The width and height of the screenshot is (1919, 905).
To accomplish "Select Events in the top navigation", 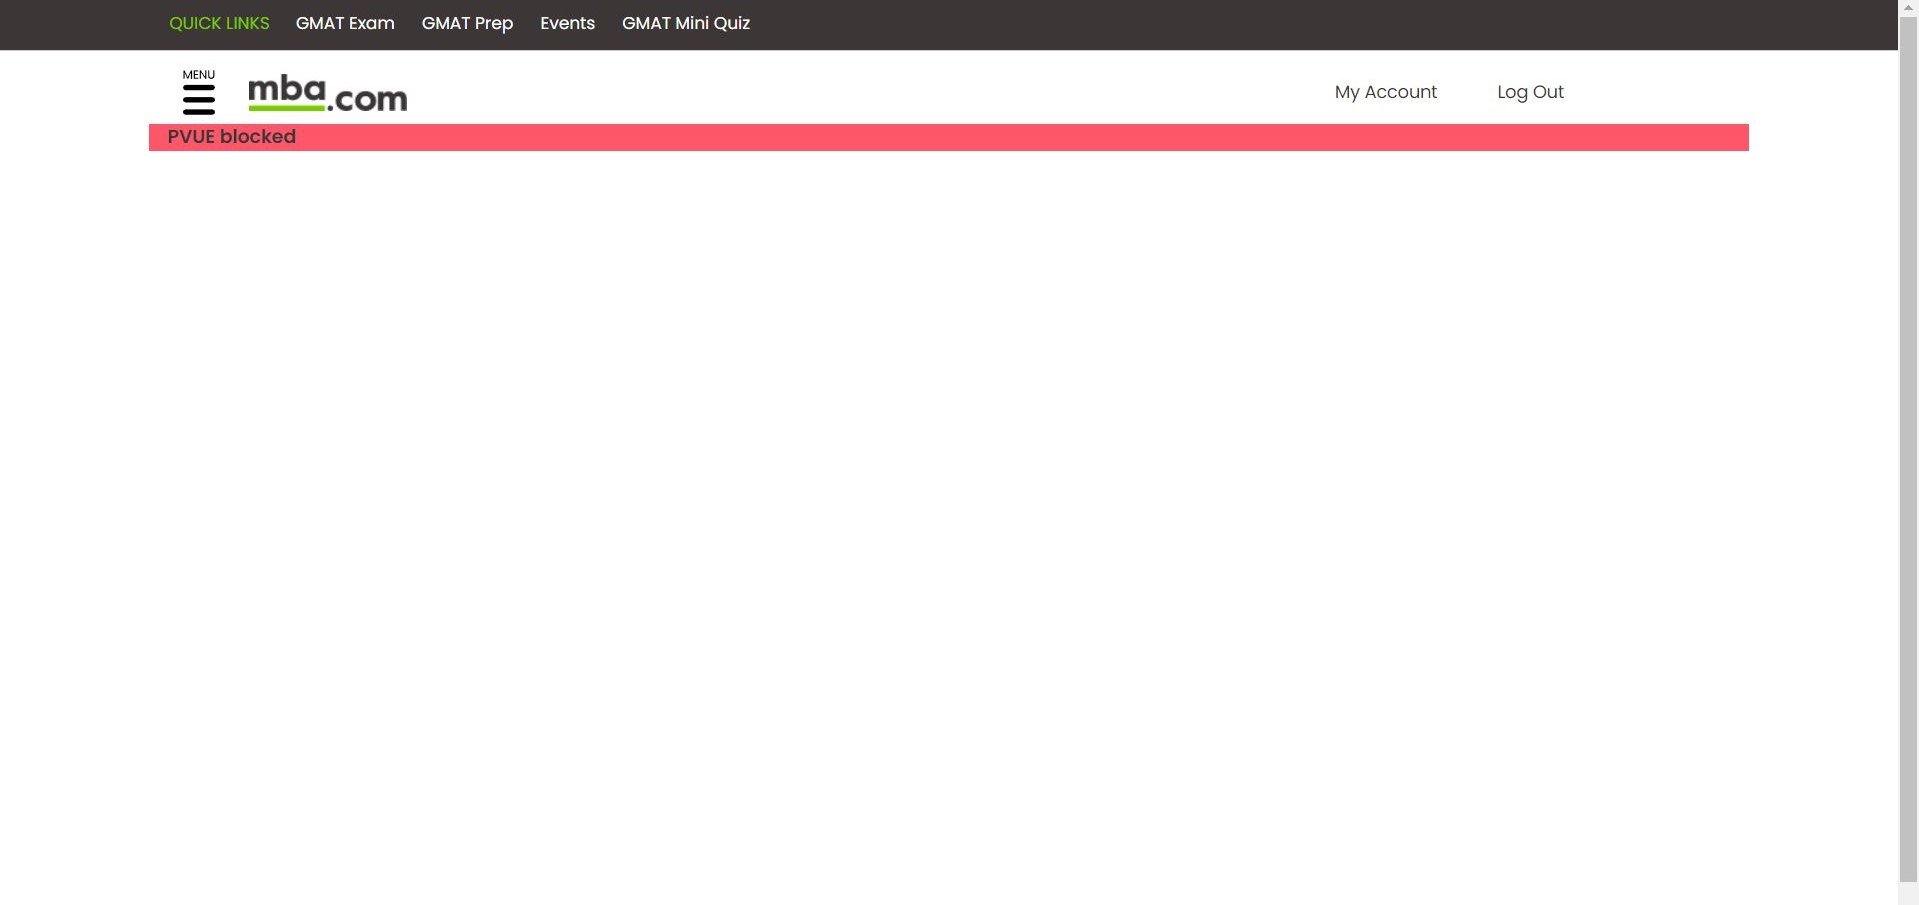I will pos(567,23).
